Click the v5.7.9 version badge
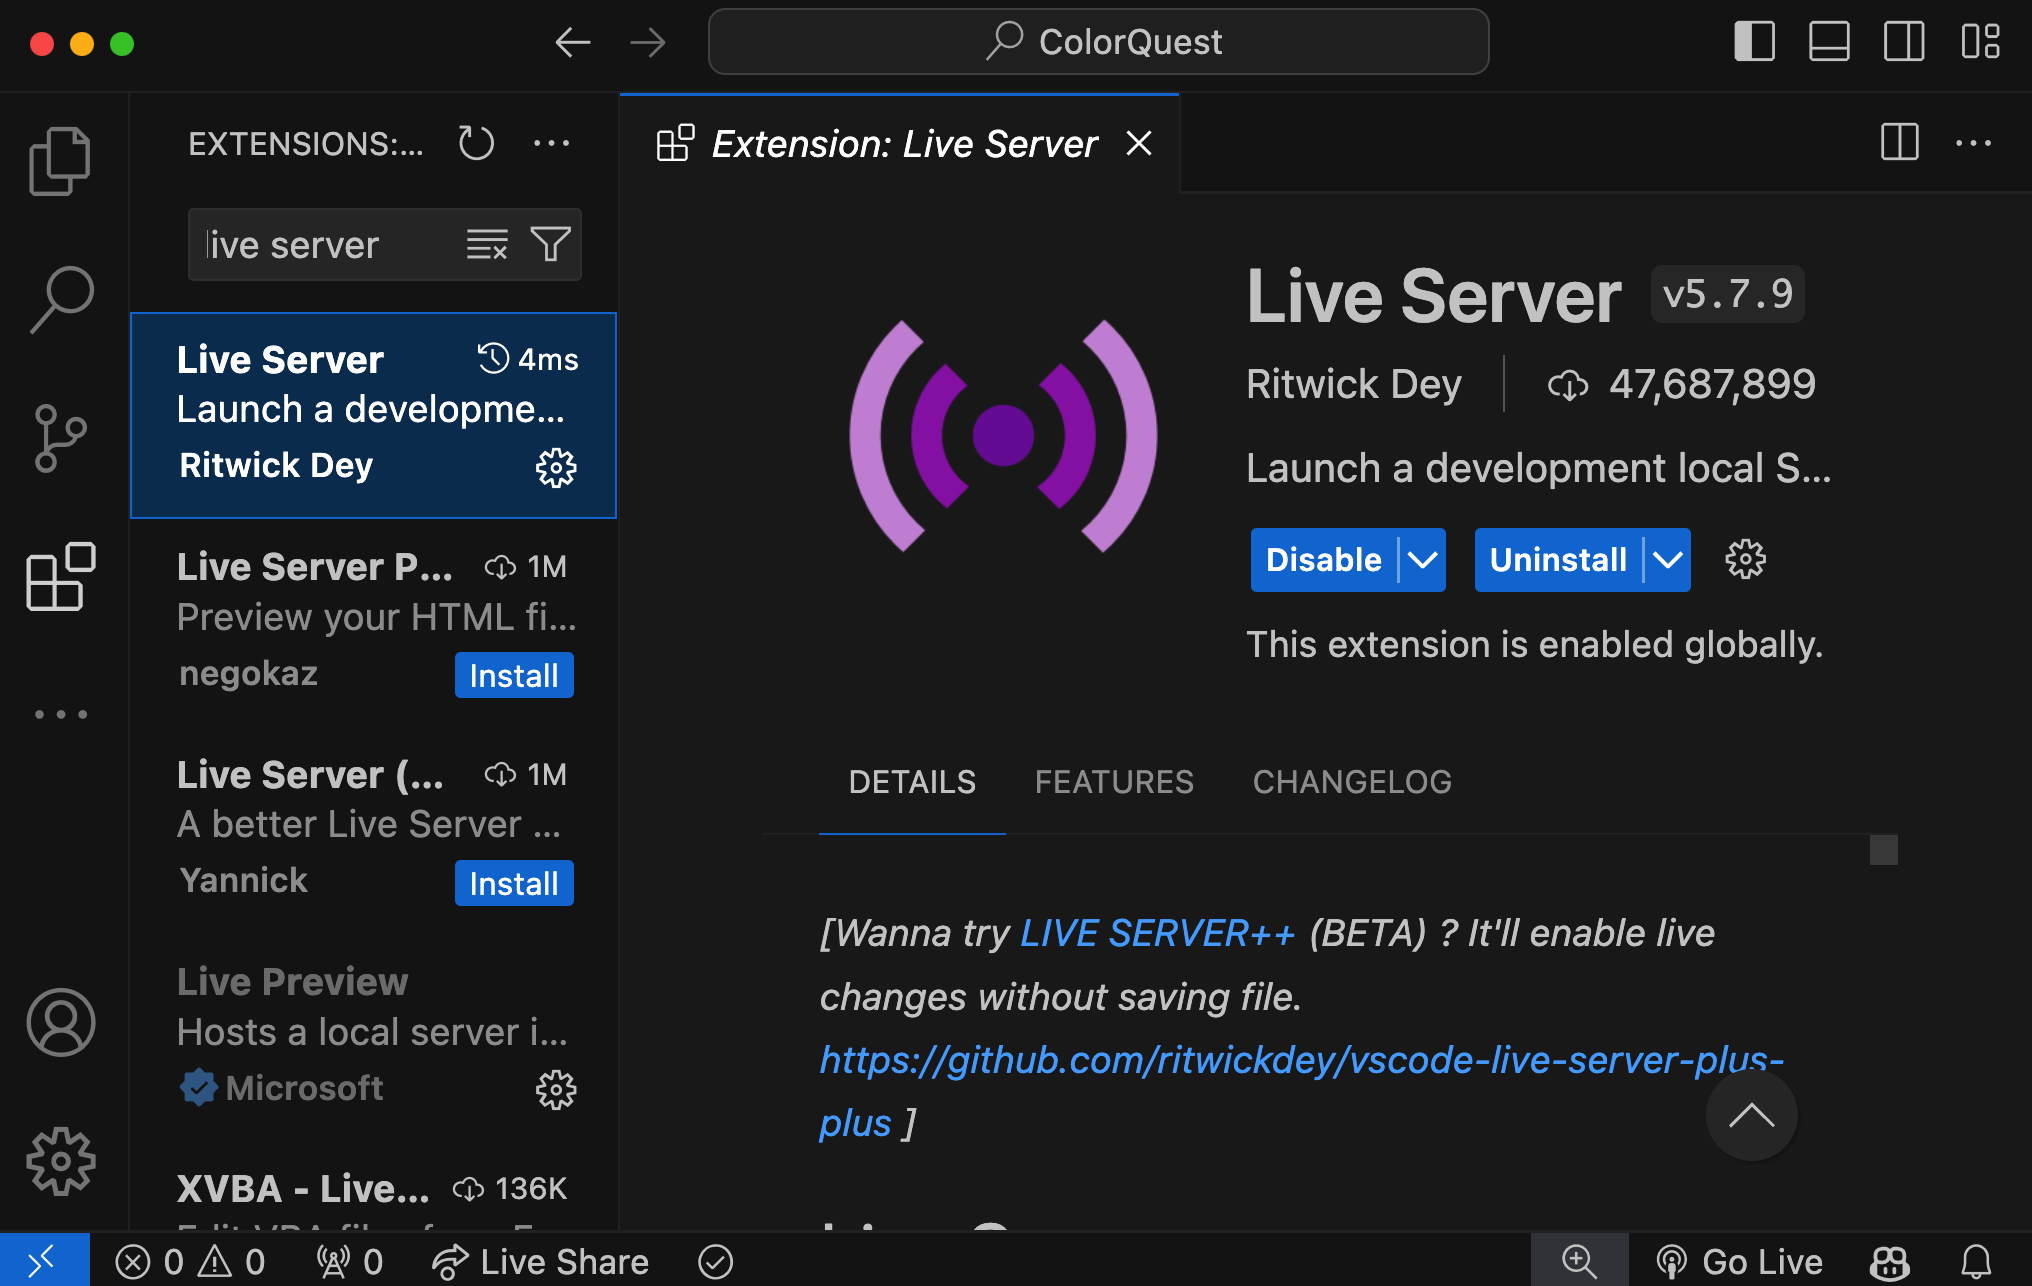 pyautogui.click(x=1728, y=294)
